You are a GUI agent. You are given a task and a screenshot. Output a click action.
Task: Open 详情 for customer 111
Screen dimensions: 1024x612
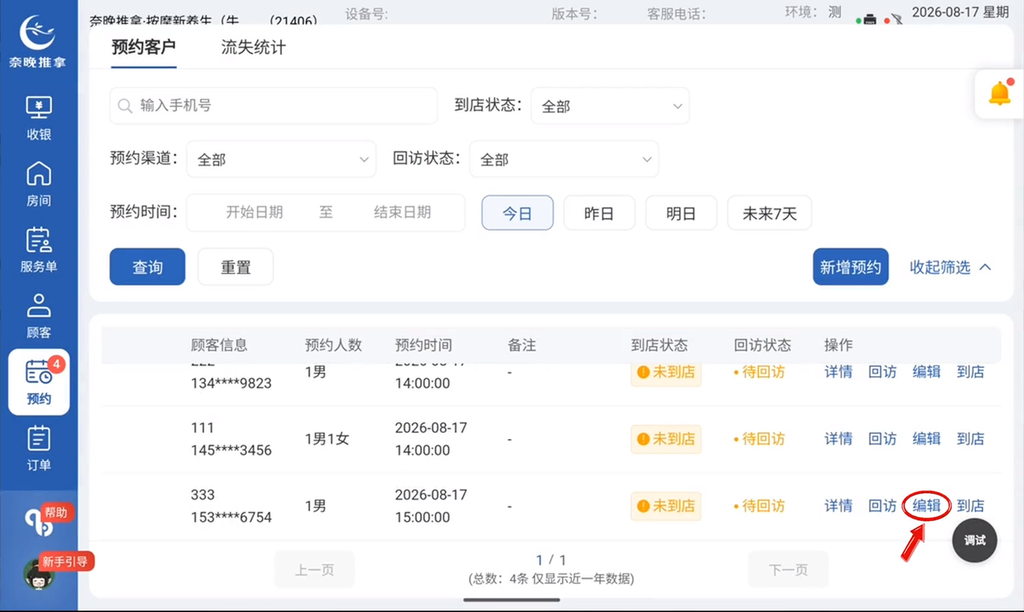pos(838,439)
